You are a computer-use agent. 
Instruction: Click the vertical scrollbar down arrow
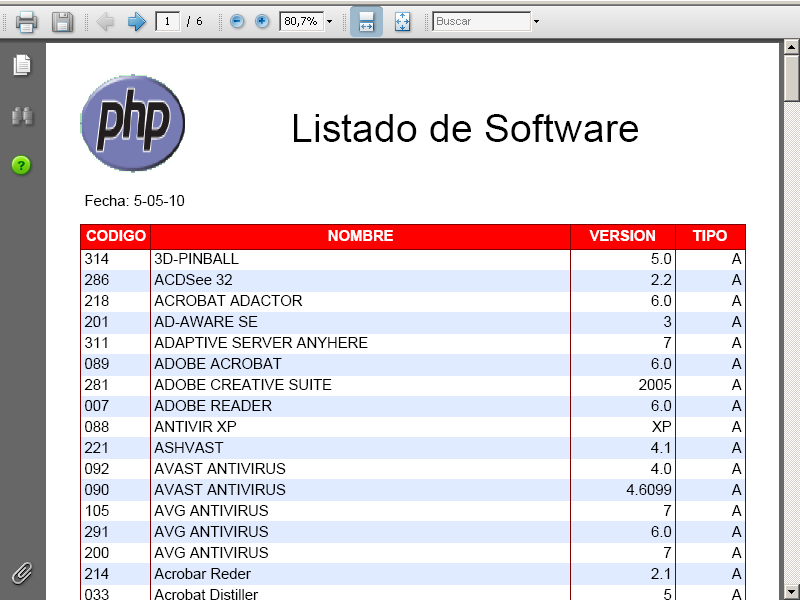click(791, 592)
